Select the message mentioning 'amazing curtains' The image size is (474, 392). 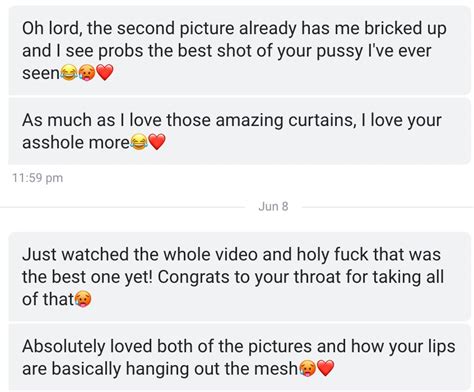tap(239, 131)
